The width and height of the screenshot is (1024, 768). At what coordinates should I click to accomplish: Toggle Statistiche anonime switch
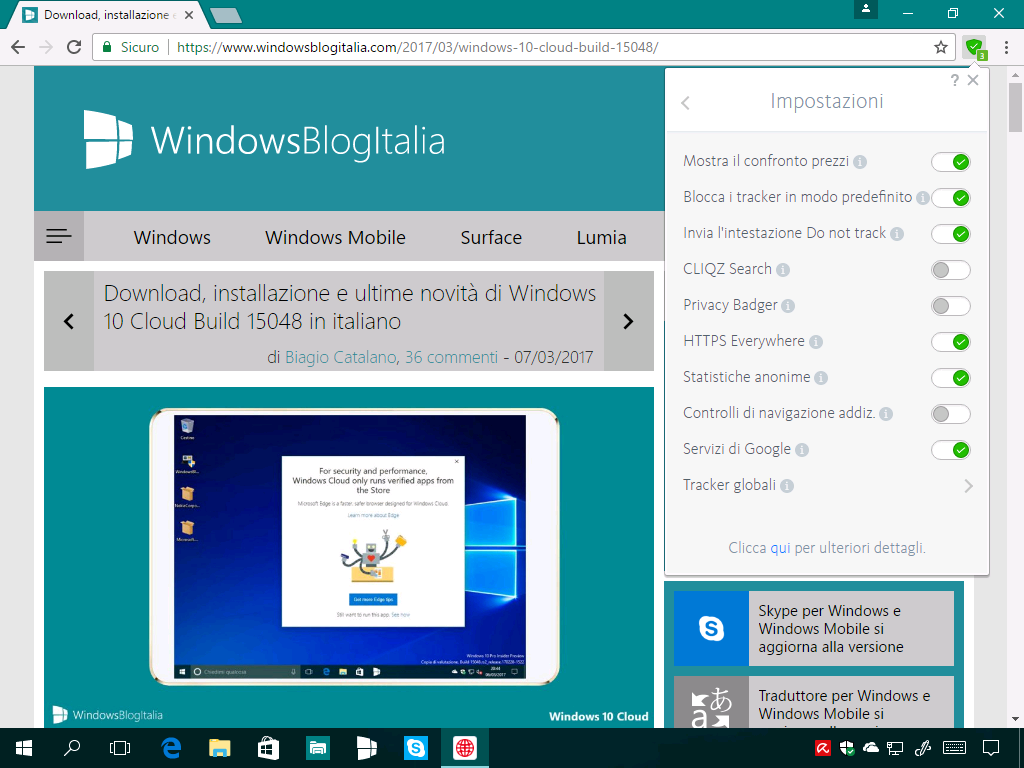(x=951, y=377)
